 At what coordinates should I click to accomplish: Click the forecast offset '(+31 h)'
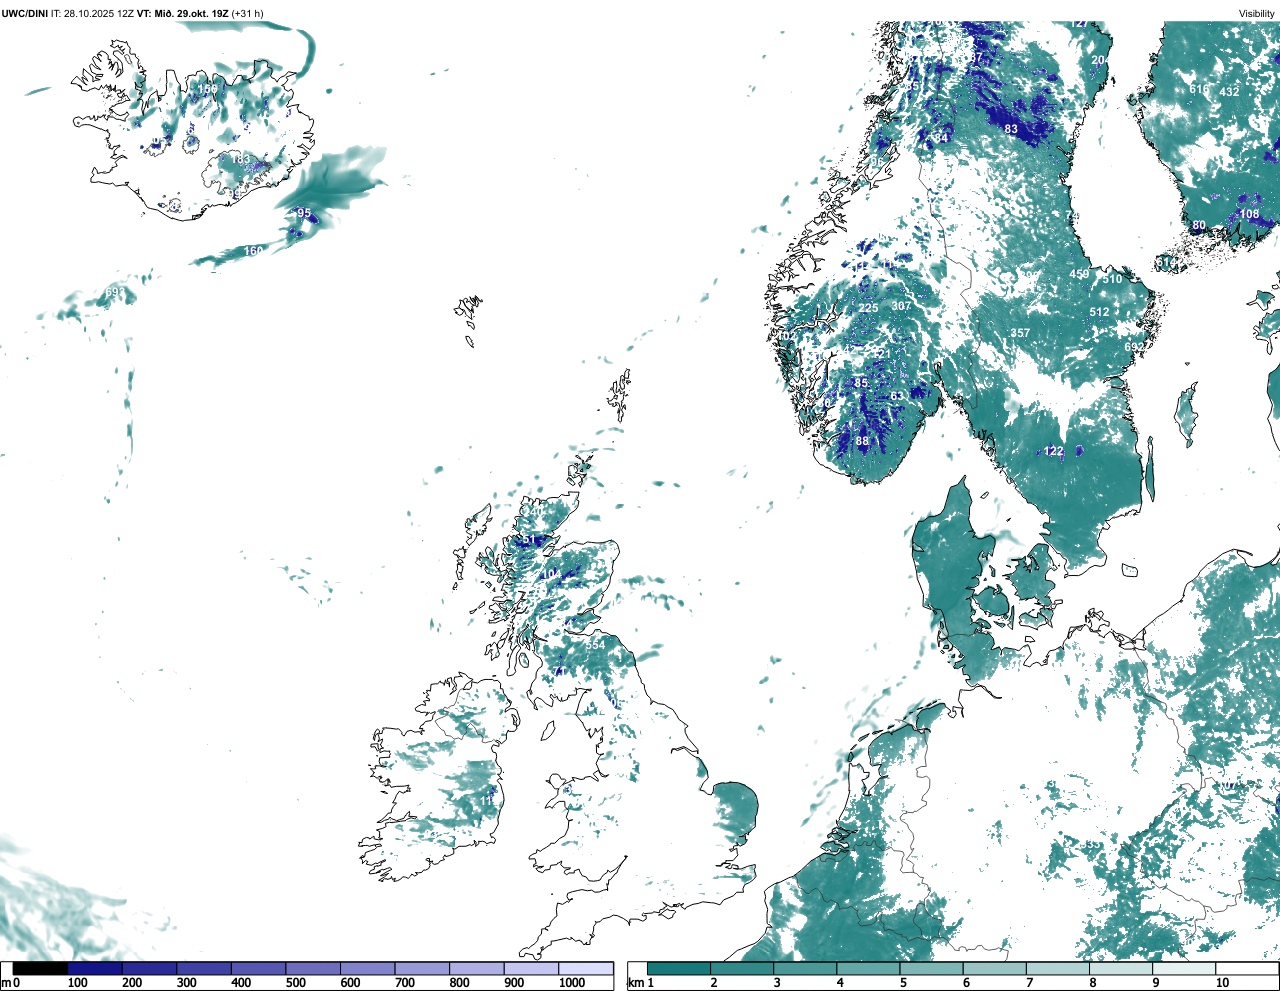point(247,13)
